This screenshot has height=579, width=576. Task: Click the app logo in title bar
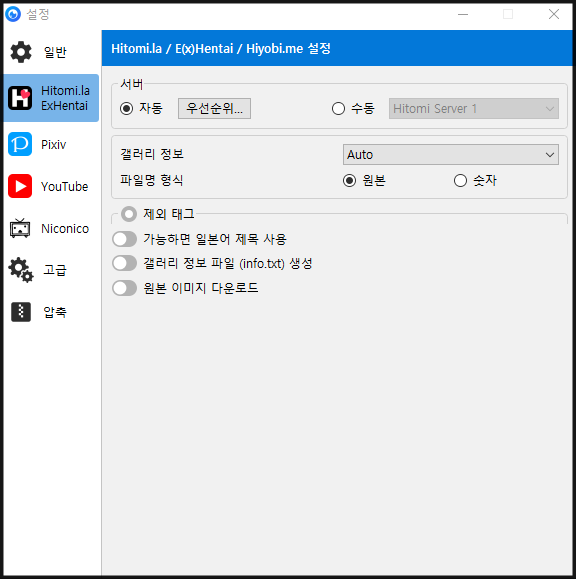pyautogui.click(x=13, y=14)
